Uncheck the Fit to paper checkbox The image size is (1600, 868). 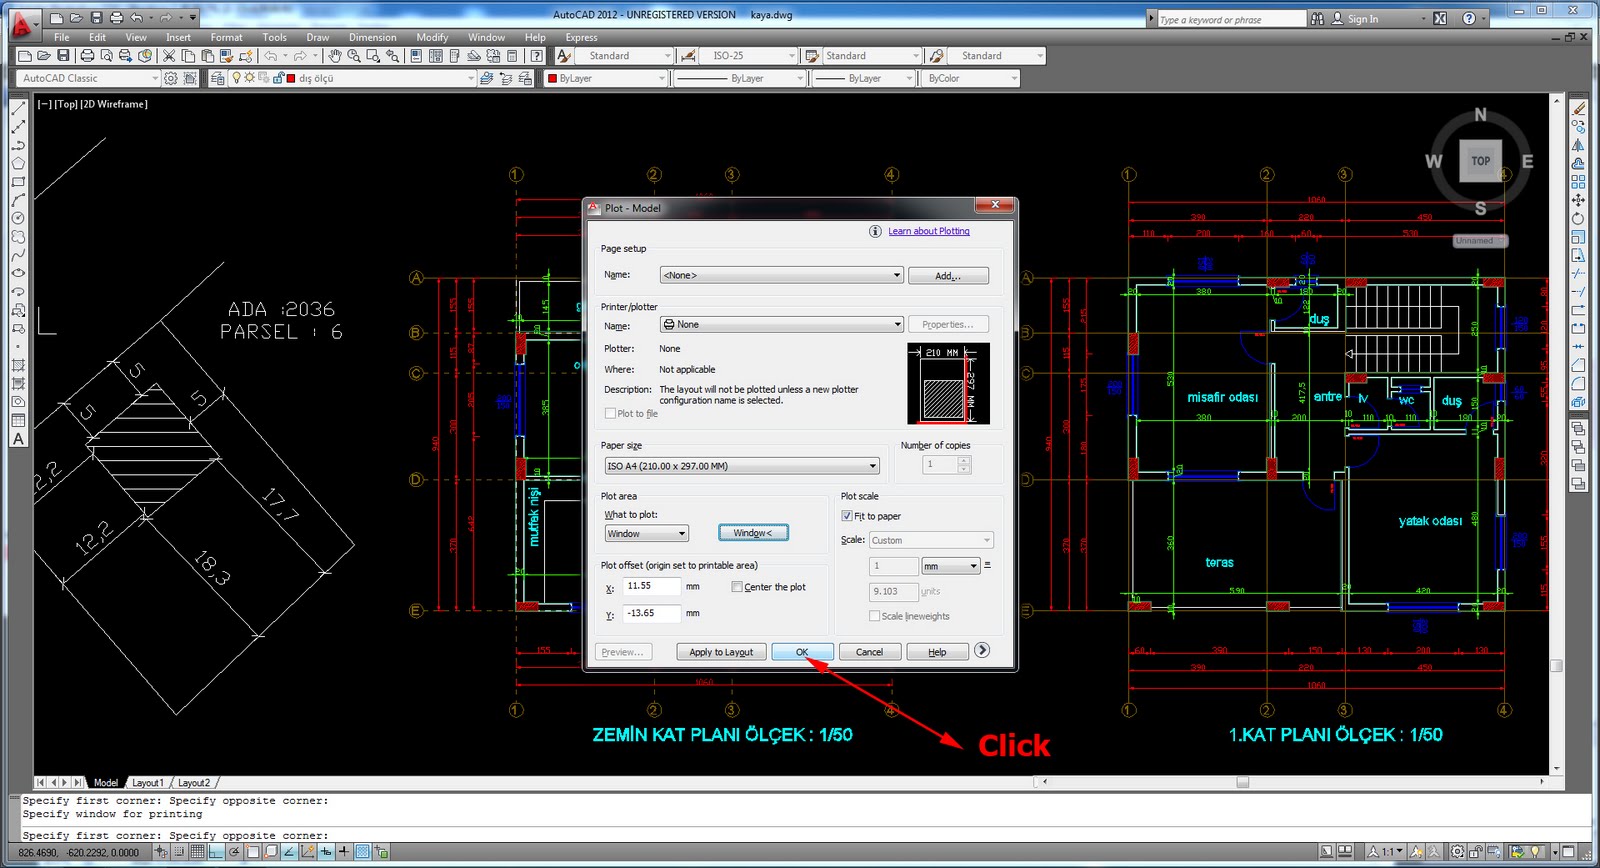click(847, 516)
